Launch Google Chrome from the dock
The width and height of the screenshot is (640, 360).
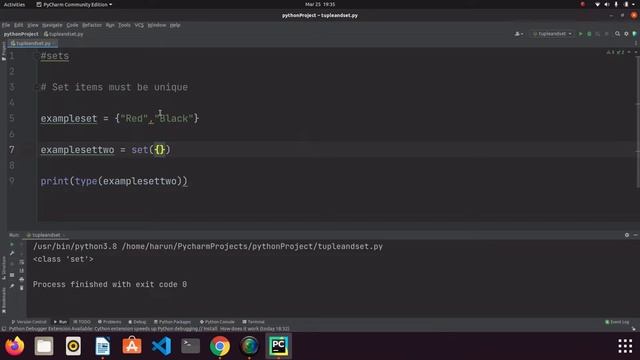pyautogui.click(x=220, y=346)
